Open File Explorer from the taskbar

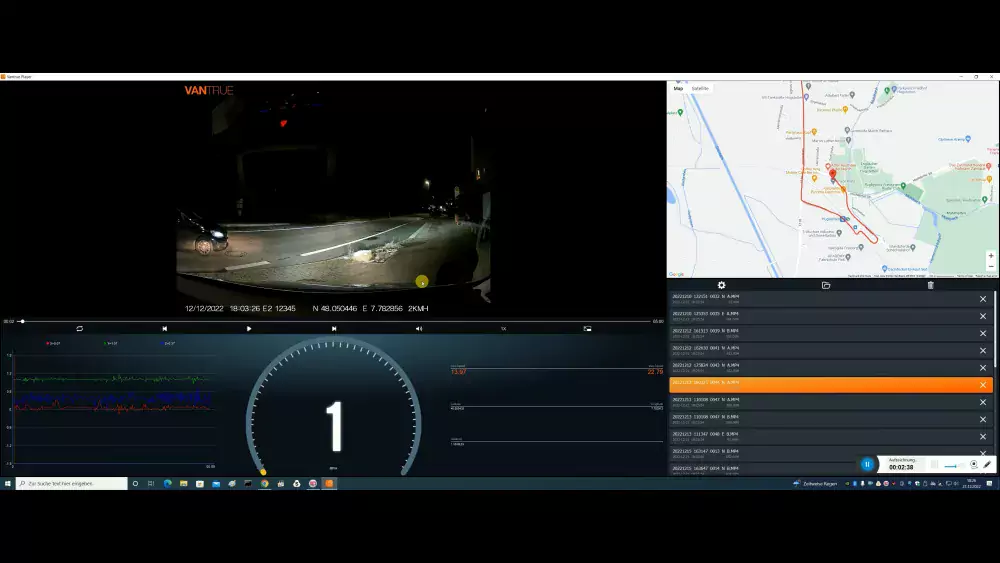point(184,484)
